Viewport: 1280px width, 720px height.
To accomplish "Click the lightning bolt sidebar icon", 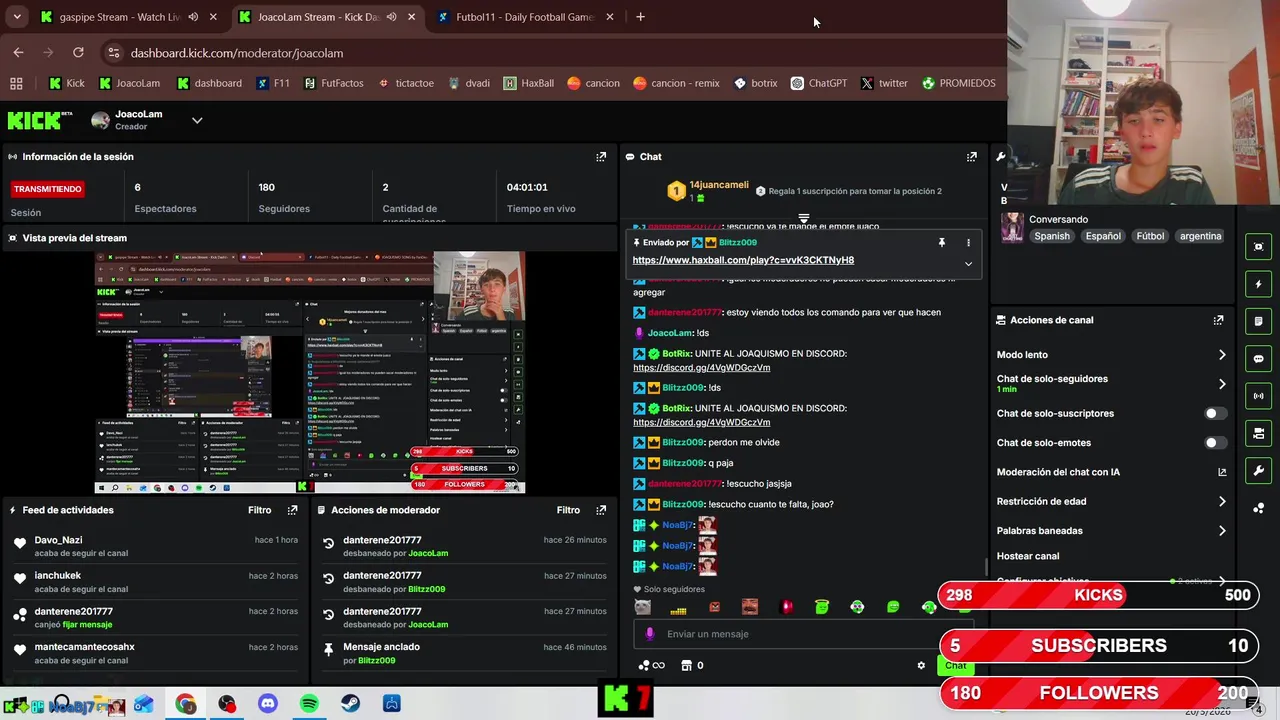I will [x=1258, y=284].
